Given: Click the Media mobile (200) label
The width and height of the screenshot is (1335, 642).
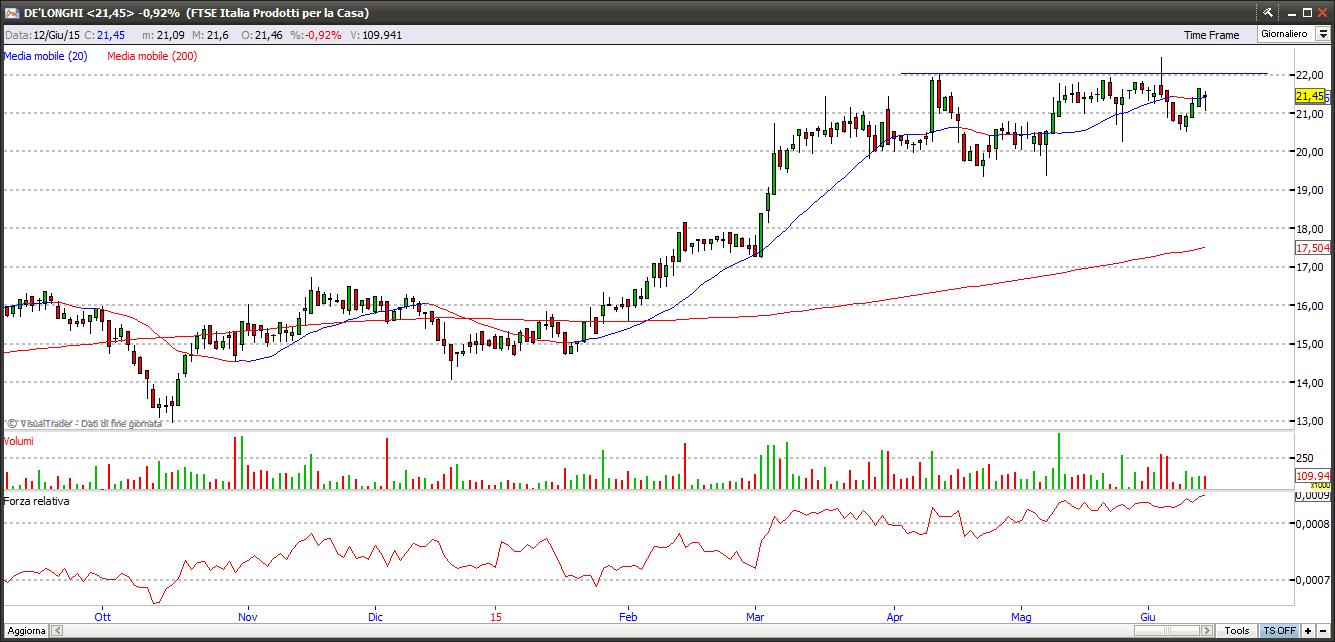Looking at the screenshot, I should [x=152, y=56].
